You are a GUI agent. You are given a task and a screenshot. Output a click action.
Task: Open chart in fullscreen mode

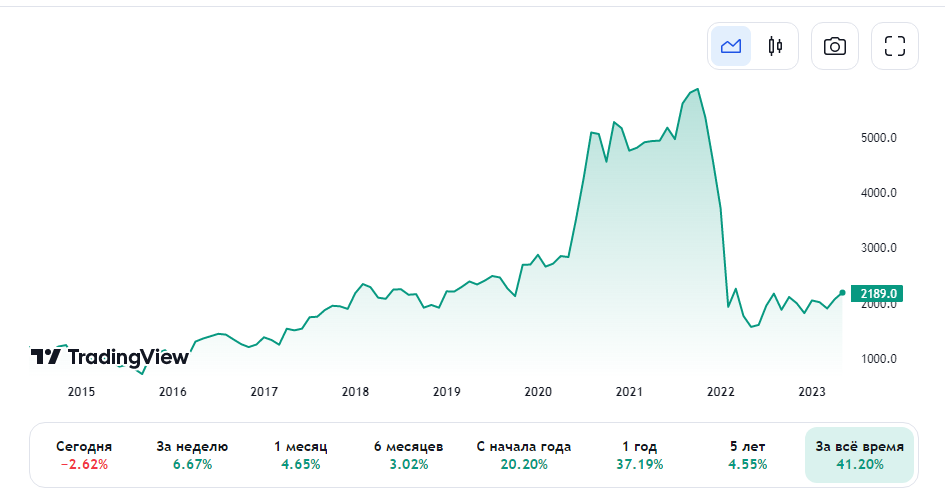[x=895, y=46]
